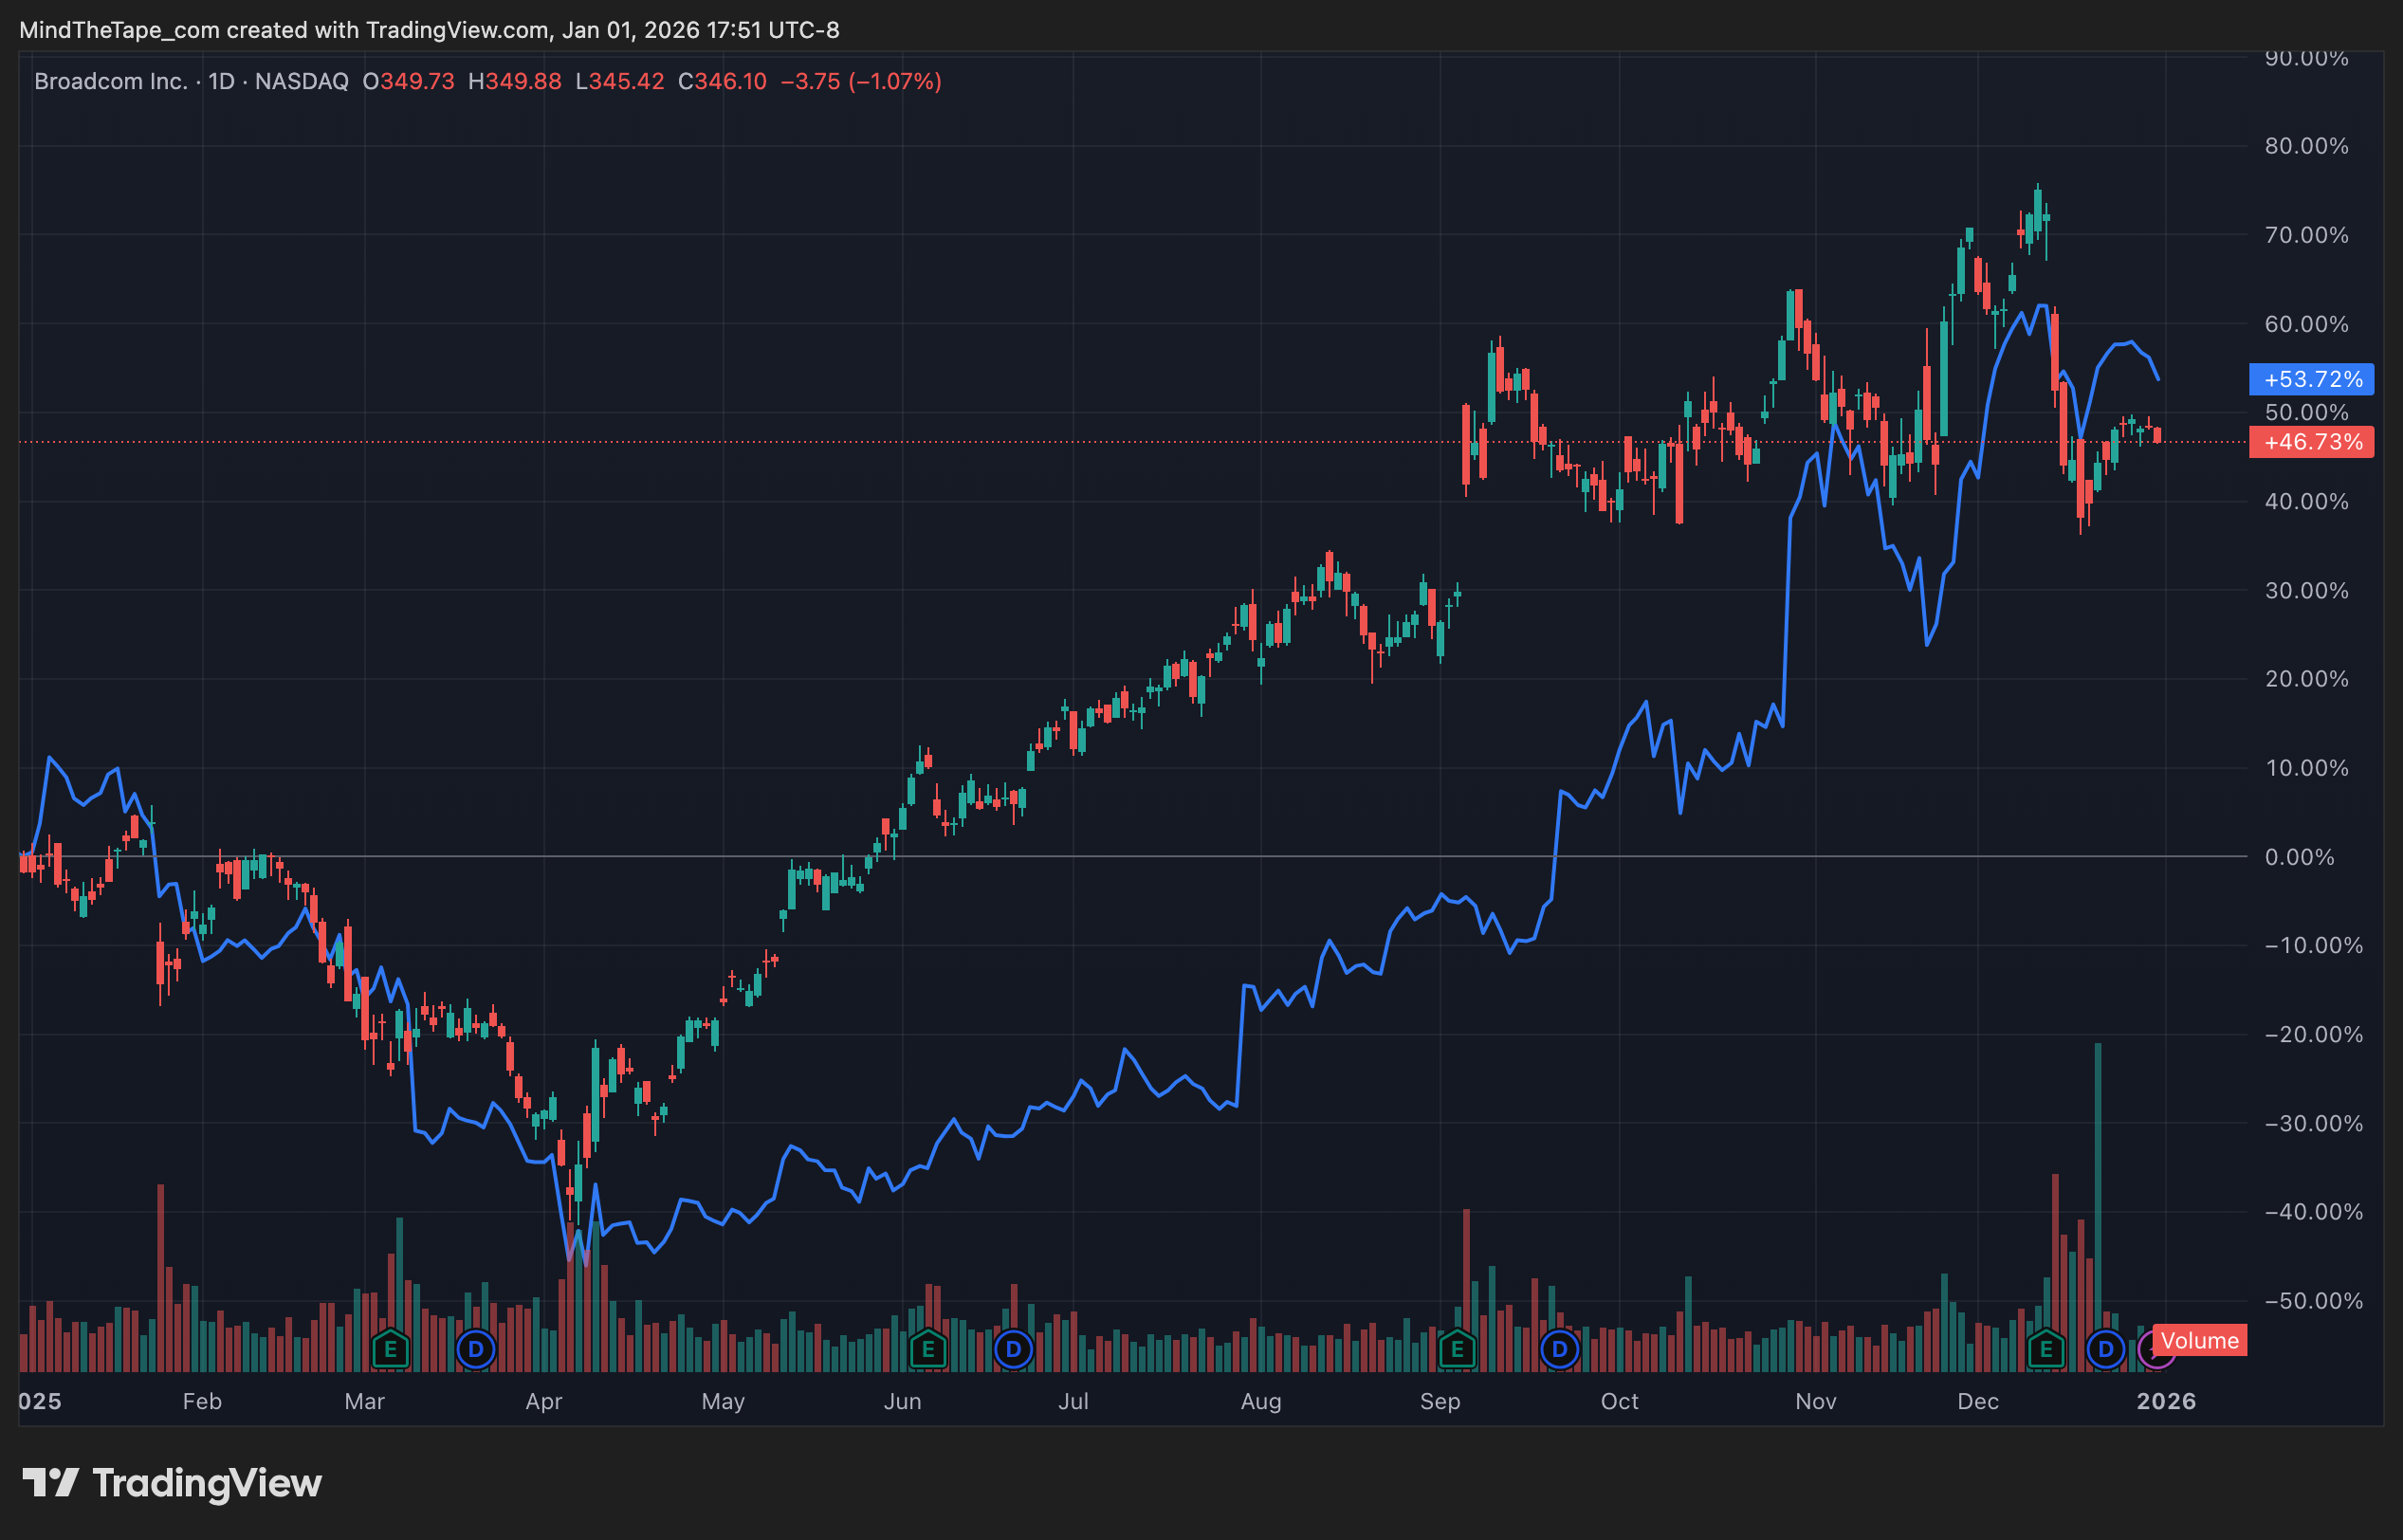The width and height of the screenshot is (2403, 1540).
Task: Click the March earnings E marker
Action: (x=390, y=1350)
